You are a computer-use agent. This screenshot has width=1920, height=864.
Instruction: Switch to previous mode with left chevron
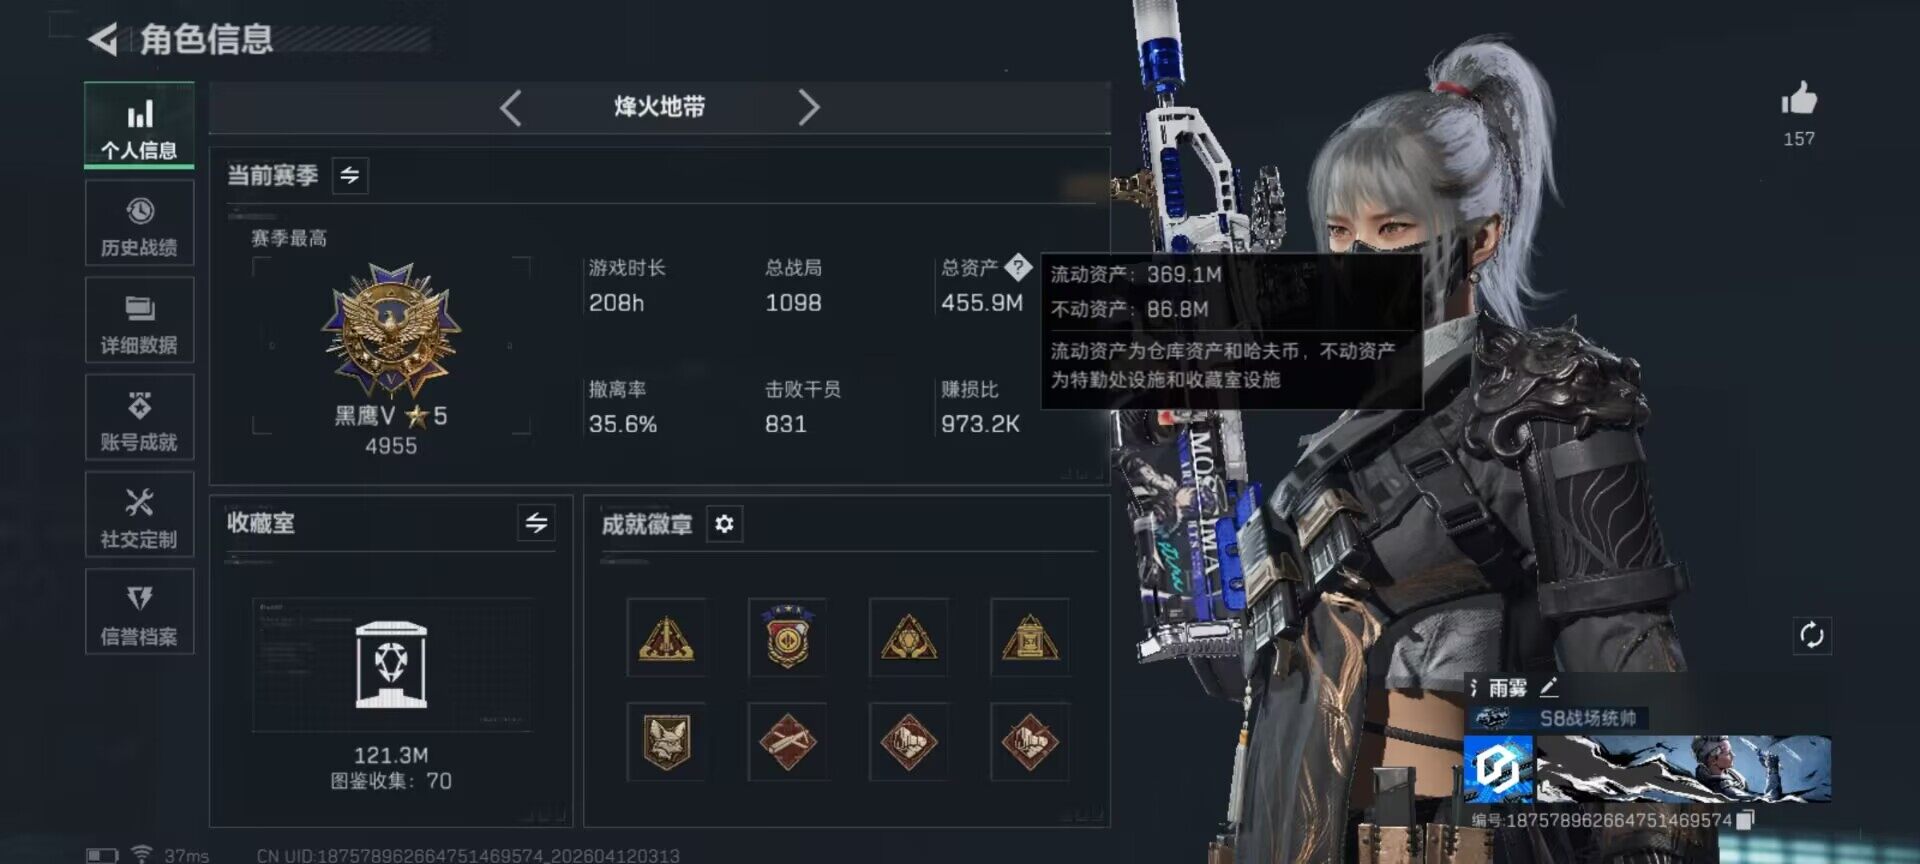tap(511, 107)
